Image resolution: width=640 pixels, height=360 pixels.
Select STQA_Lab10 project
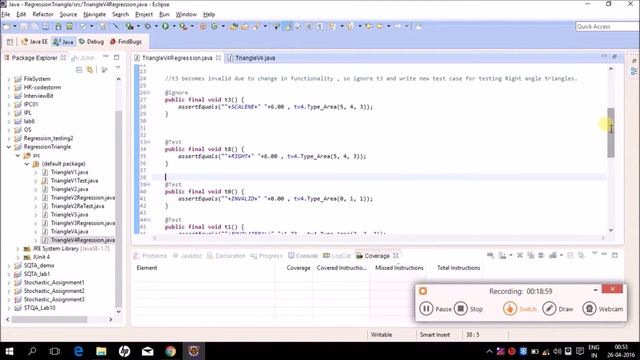point(39,308)
